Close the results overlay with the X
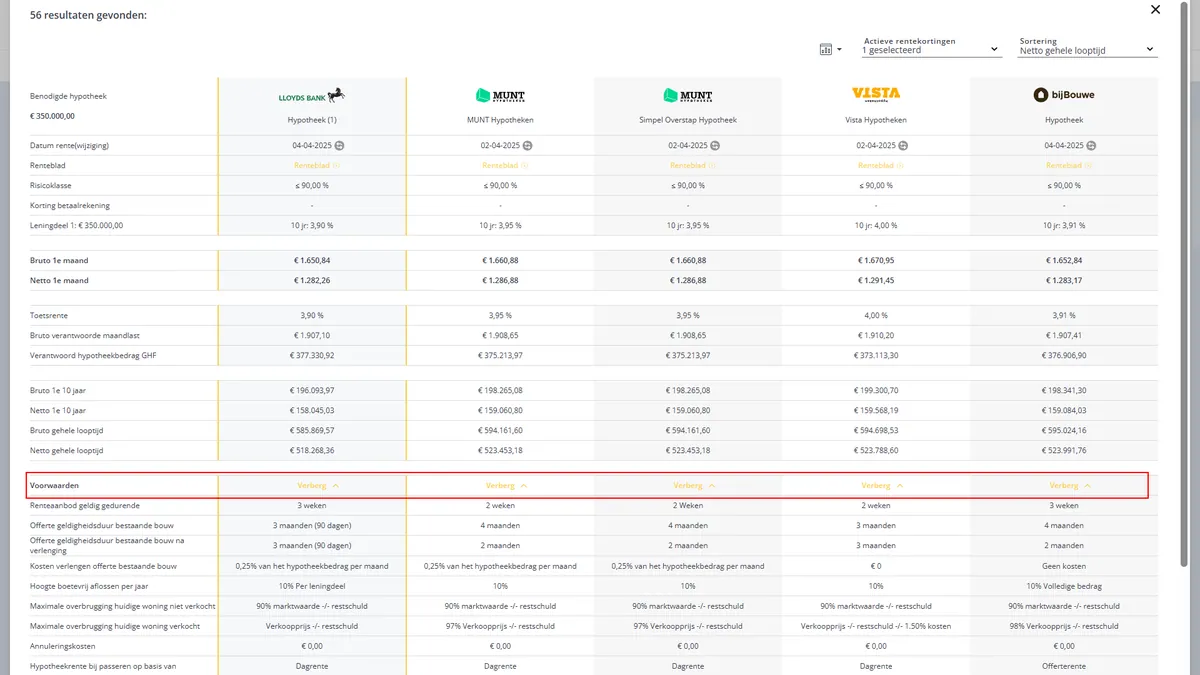 pyautogui.click(x=1155, y=10)
